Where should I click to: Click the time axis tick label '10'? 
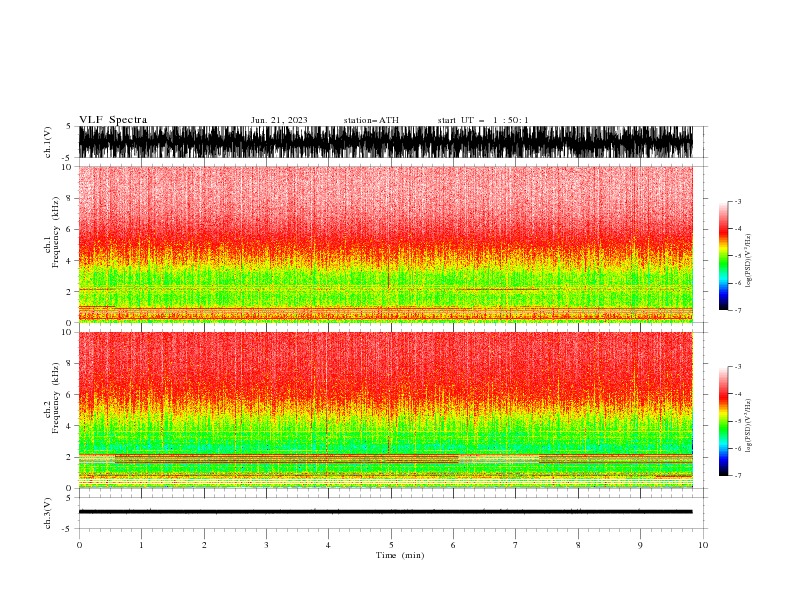coord(703,545)
